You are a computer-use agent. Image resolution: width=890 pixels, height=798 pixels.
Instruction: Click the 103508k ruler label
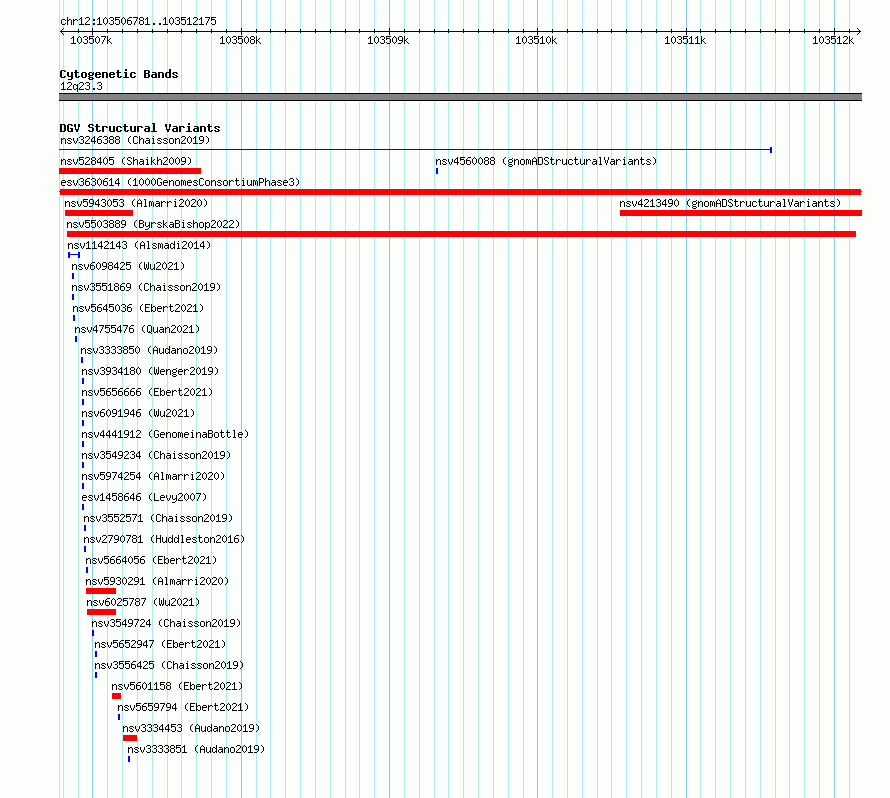240,40
